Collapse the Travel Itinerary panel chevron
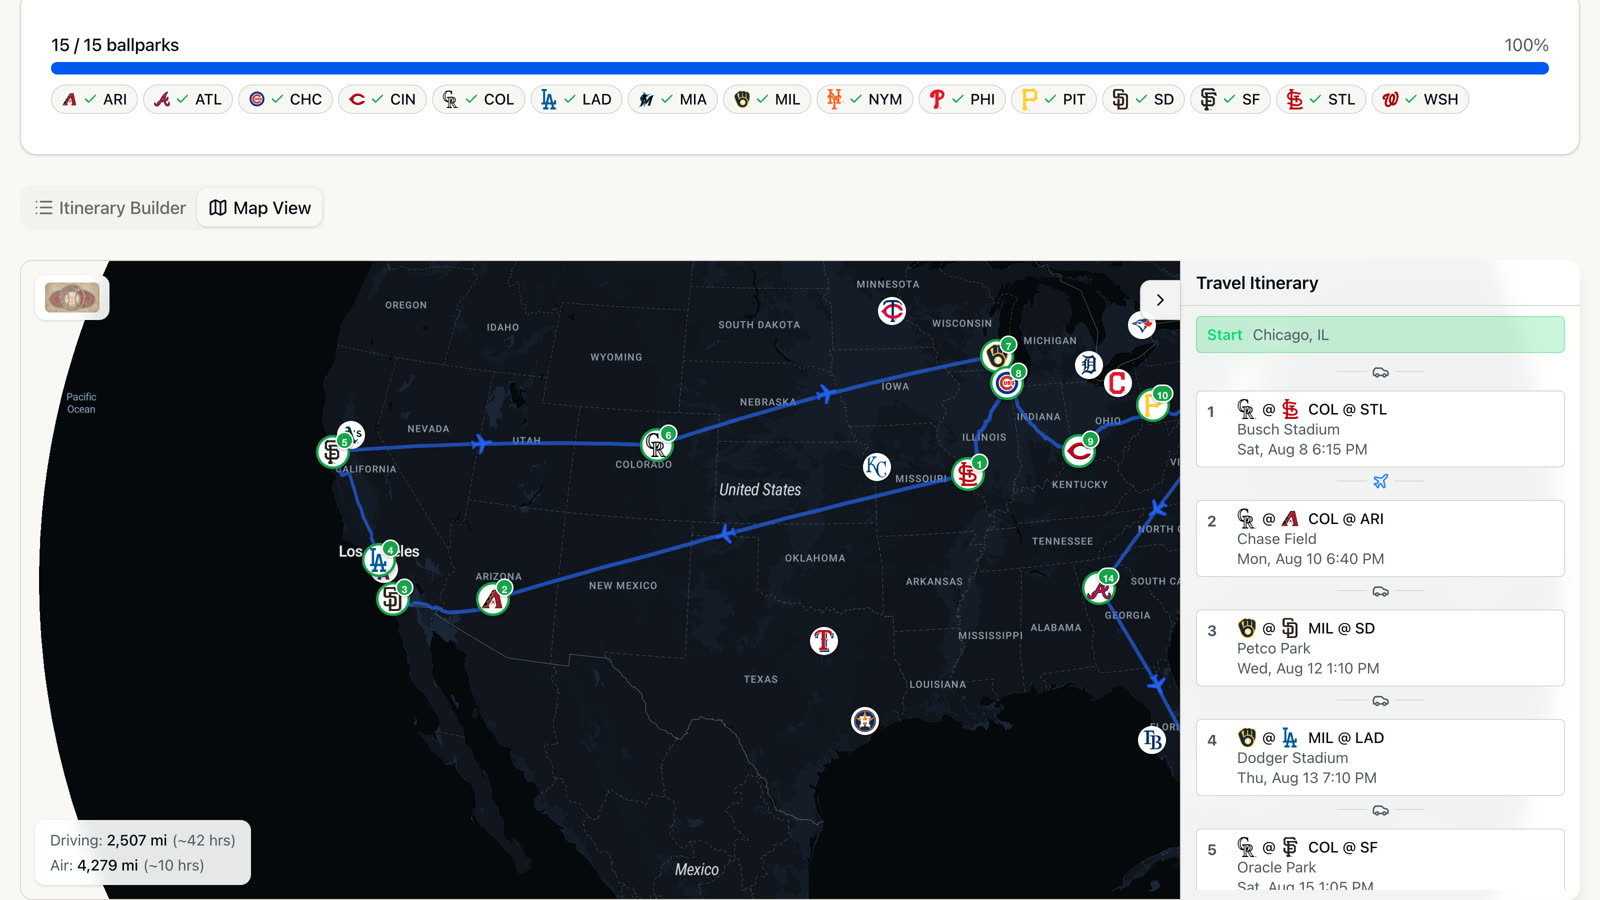 pyautogui.click(x=1160, y=300)
